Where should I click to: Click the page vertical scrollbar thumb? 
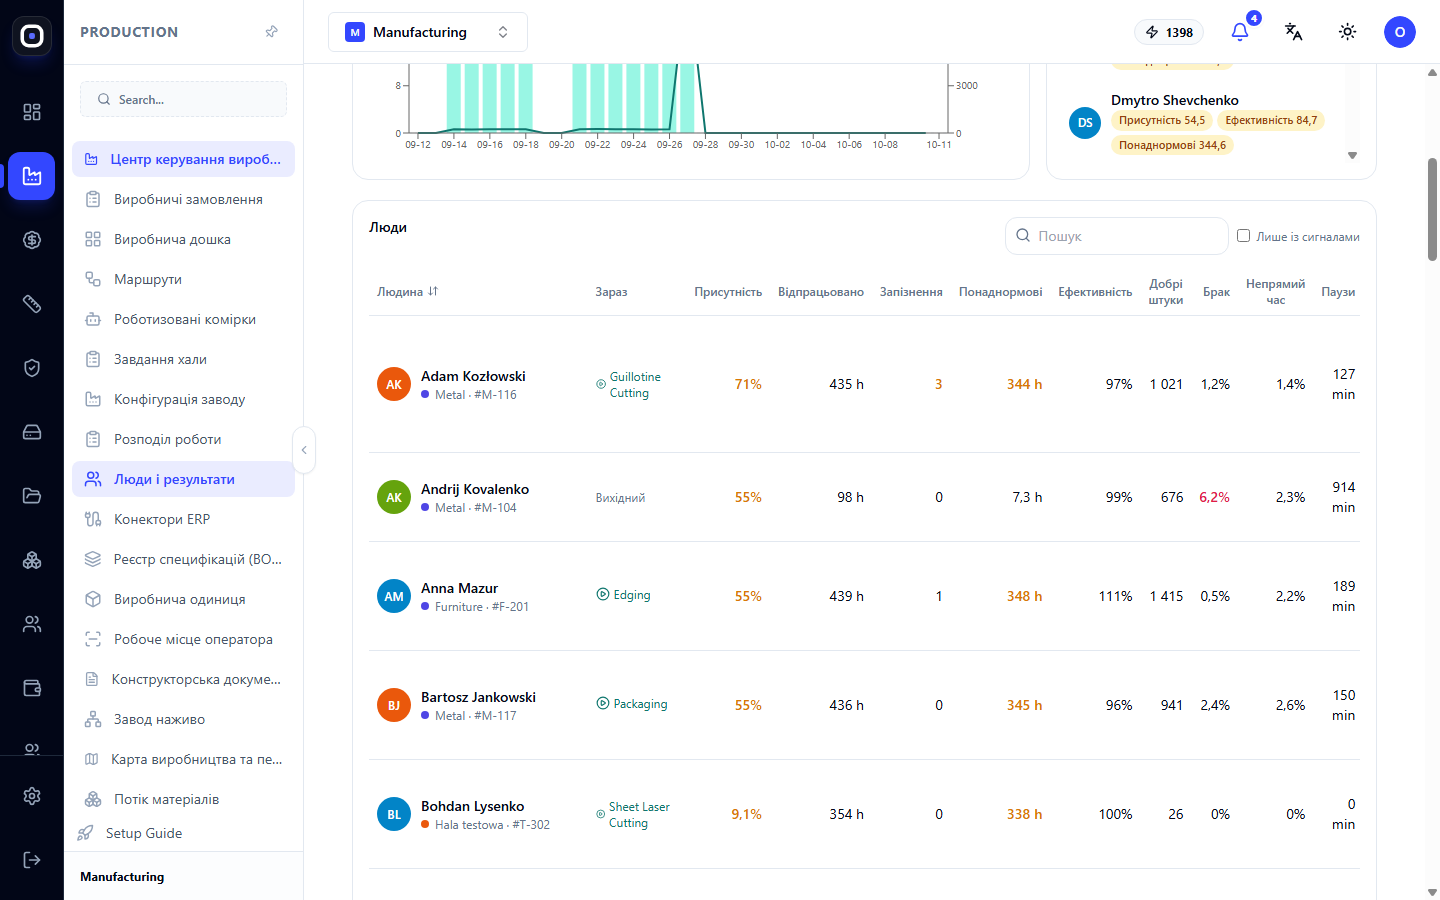[x=1432, y=210]
